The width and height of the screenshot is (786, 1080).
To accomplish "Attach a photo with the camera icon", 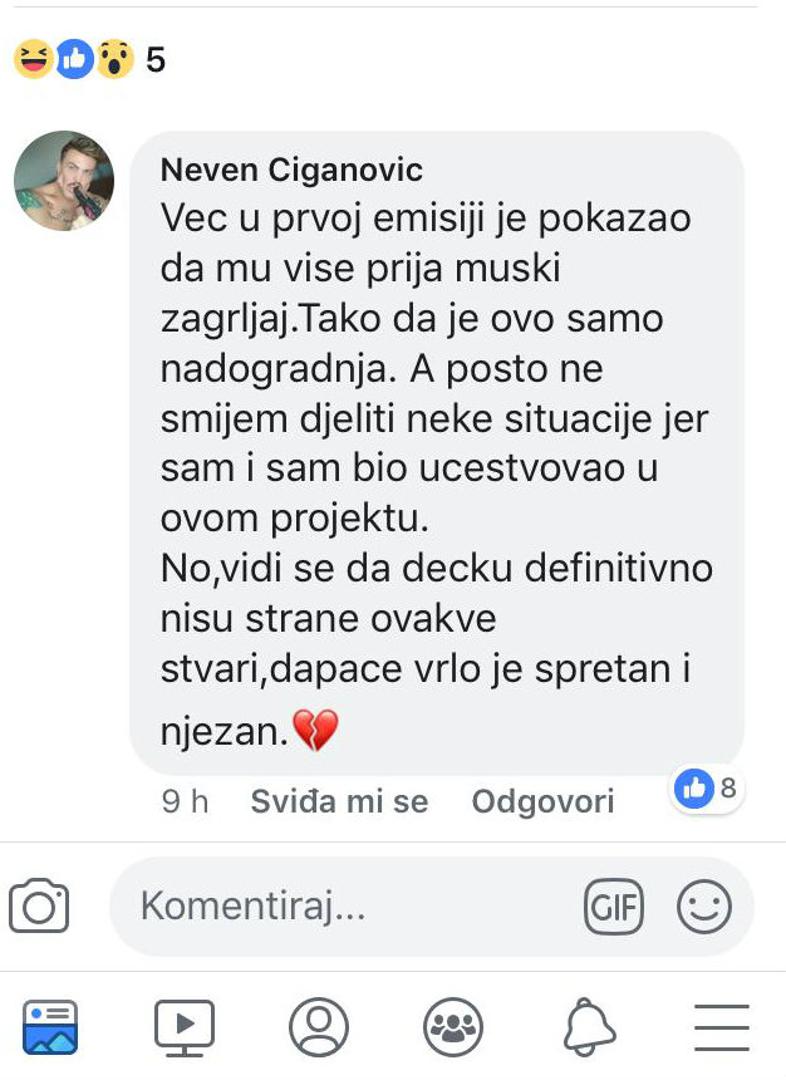I will (39, 907).
